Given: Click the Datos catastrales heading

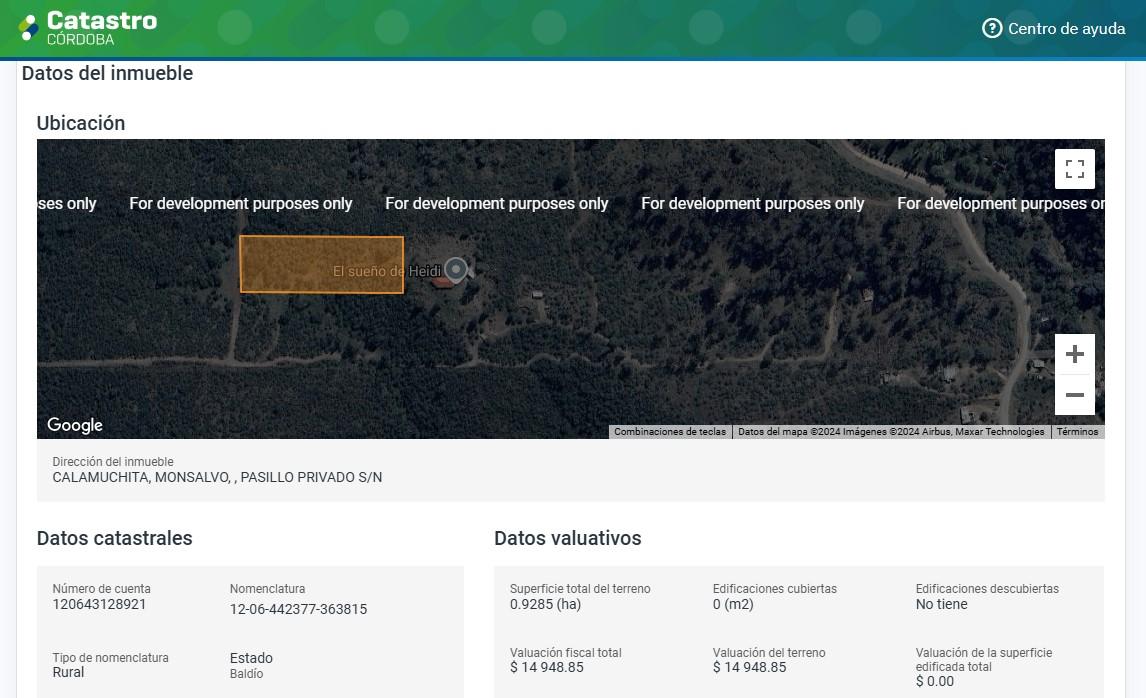Looking at the screenshot, I should click(115, 538).
